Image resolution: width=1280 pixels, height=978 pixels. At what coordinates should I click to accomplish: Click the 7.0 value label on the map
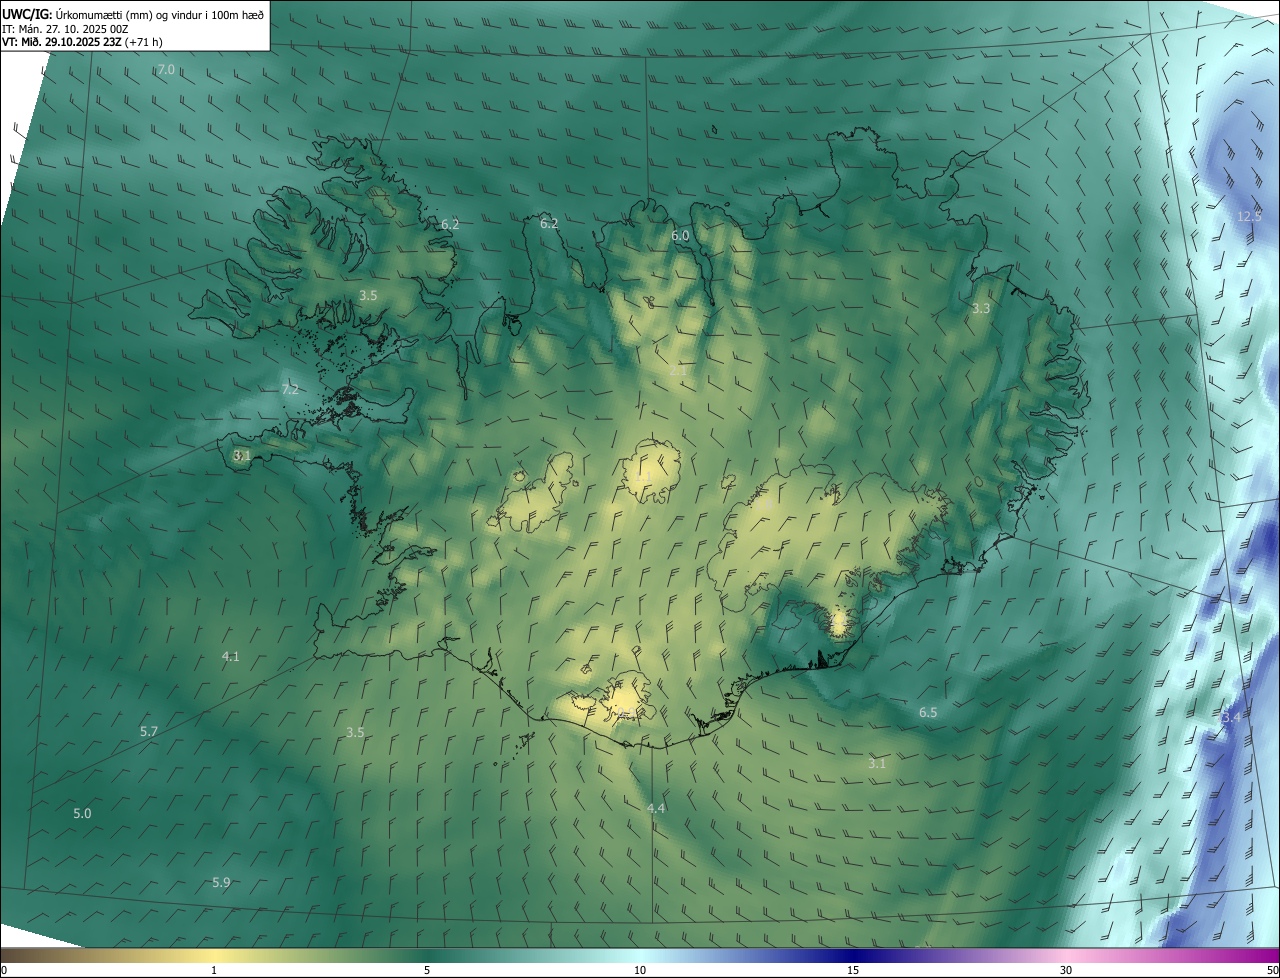(x=166, y=69)
